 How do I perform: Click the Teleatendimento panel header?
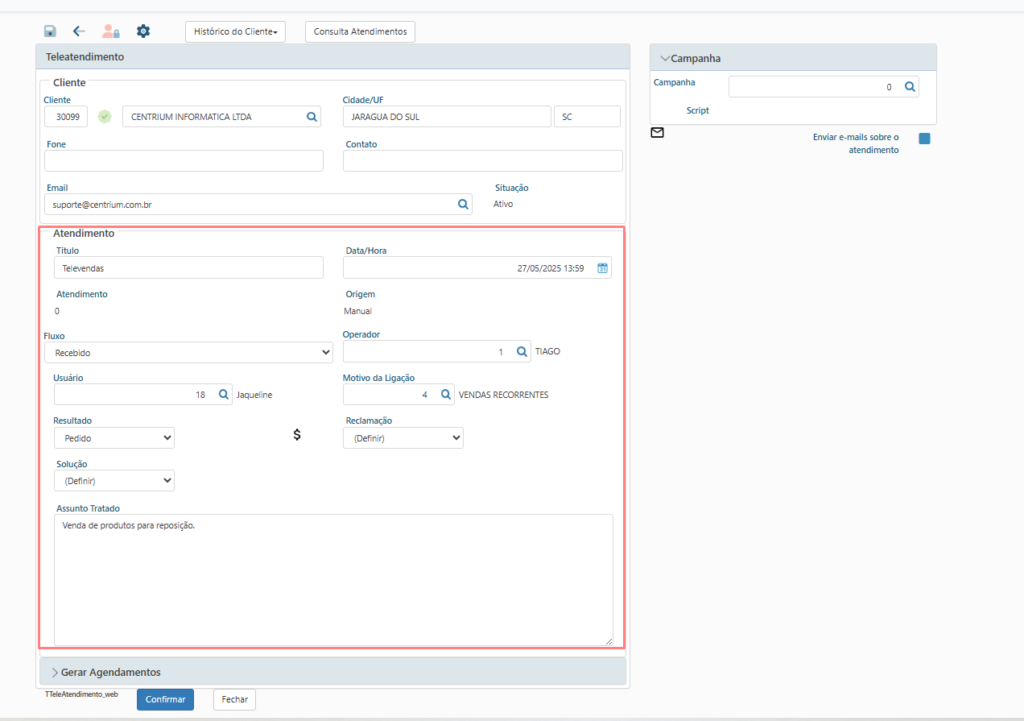(333, 57)
